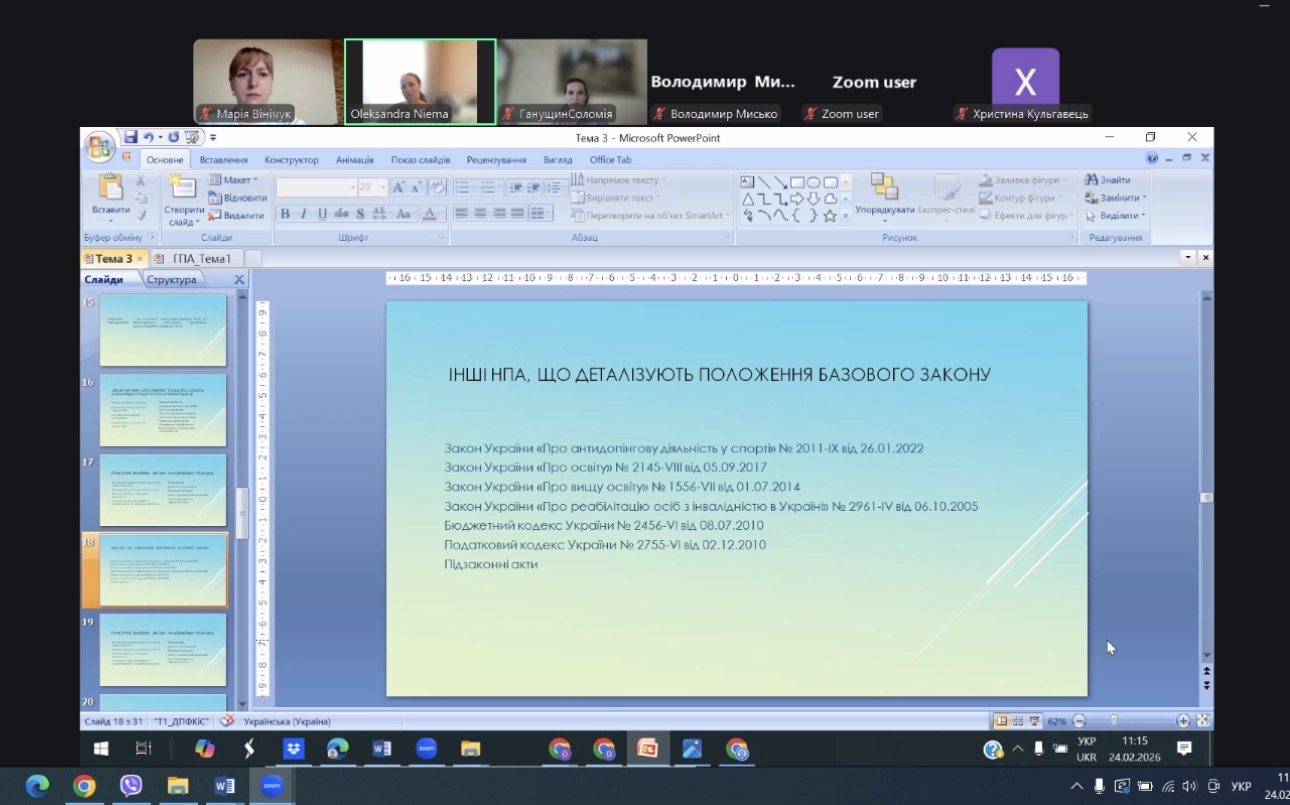The width and height of the screenshot is (1290, 805).
Task: Open Viber from the taskbar
Action: (130, 786)
